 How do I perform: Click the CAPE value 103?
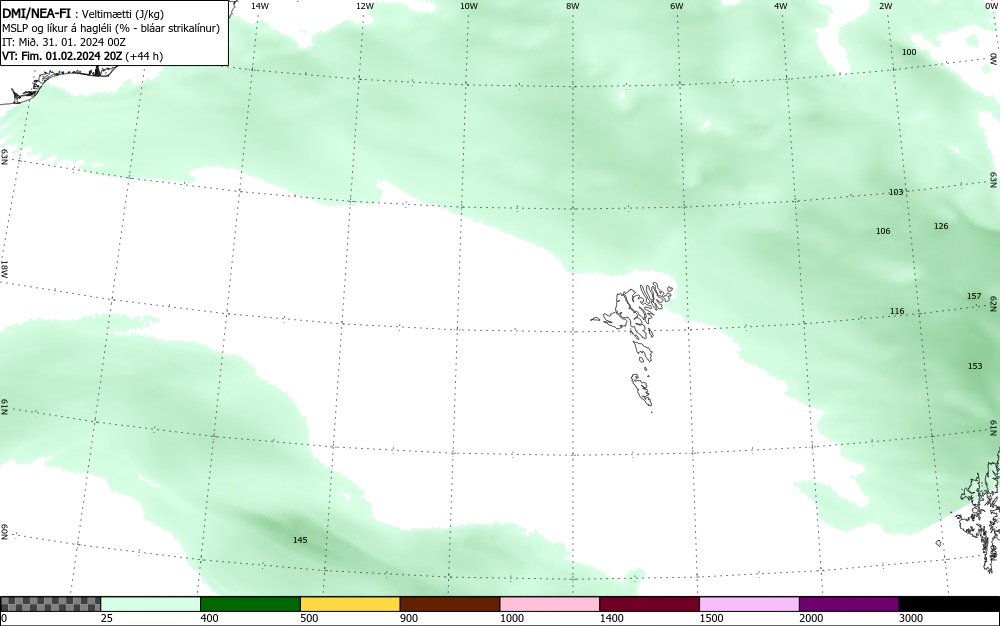(x=896, y=192)
